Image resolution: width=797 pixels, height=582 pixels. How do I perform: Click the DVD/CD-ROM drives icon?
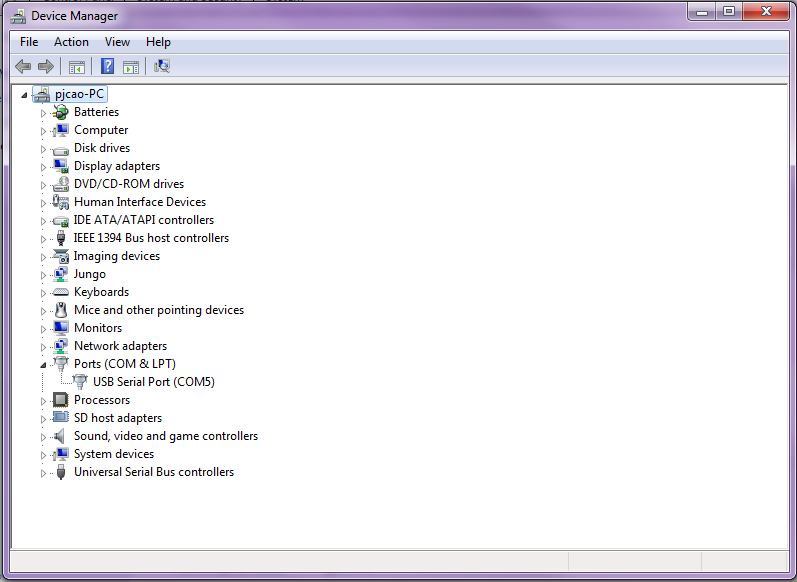pyautogui.click(x=60, y=184)
